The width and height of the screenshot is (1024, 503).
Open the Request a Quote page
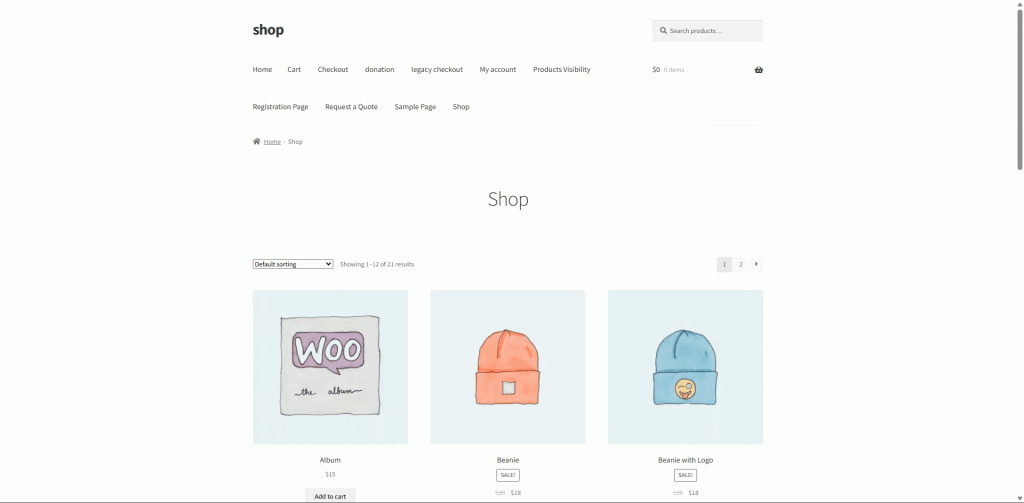351,106
